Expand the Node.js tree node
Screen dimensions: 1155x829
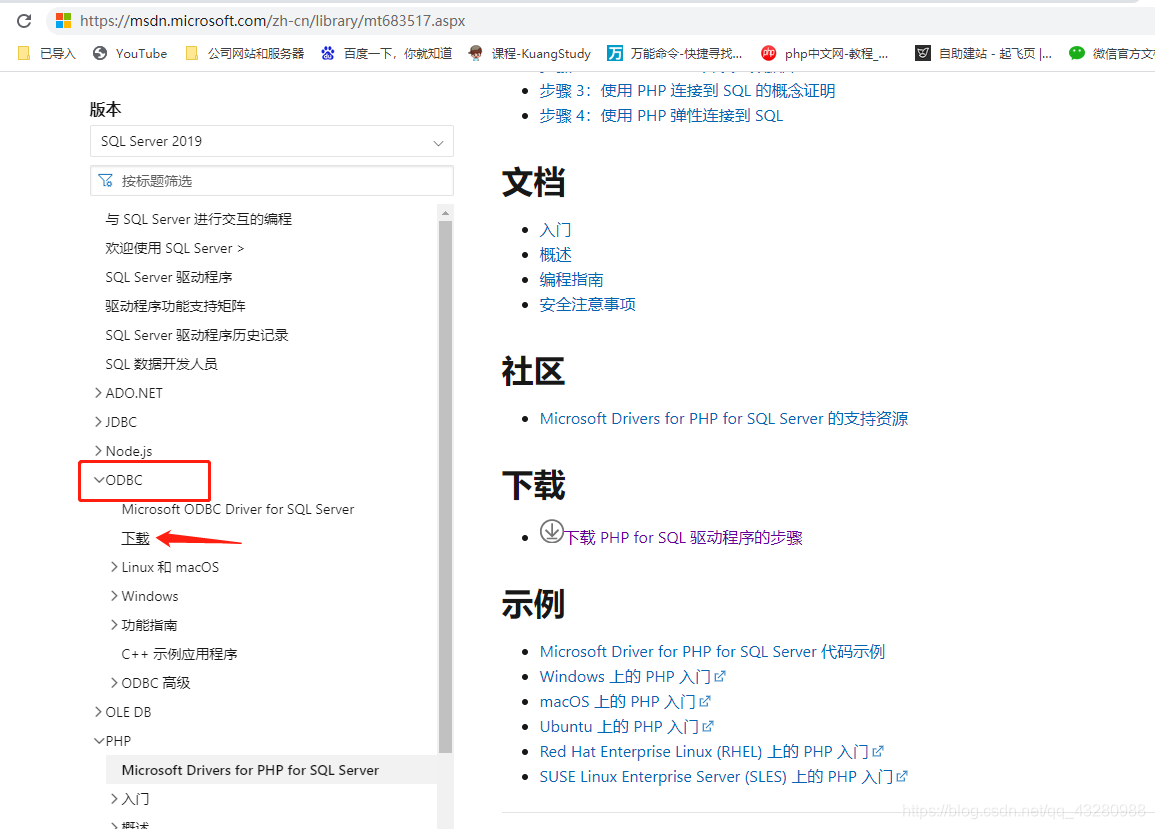pos(98,450)
